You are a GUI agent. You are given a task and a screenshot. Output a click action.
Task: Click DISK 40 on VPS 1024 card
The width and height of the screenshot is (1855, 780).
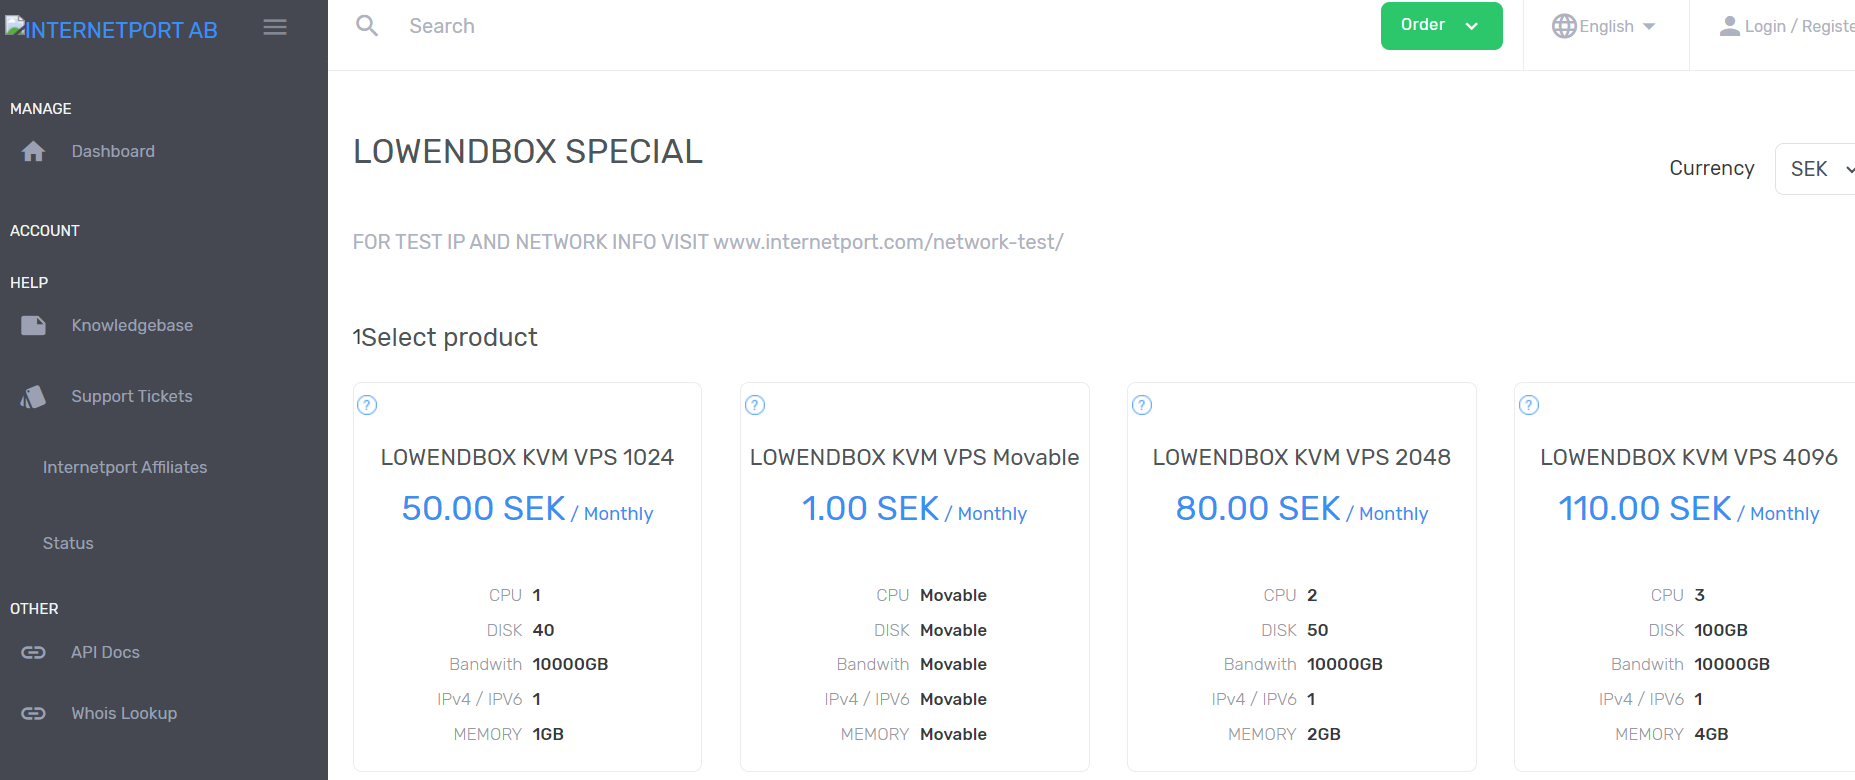point(521,630)
